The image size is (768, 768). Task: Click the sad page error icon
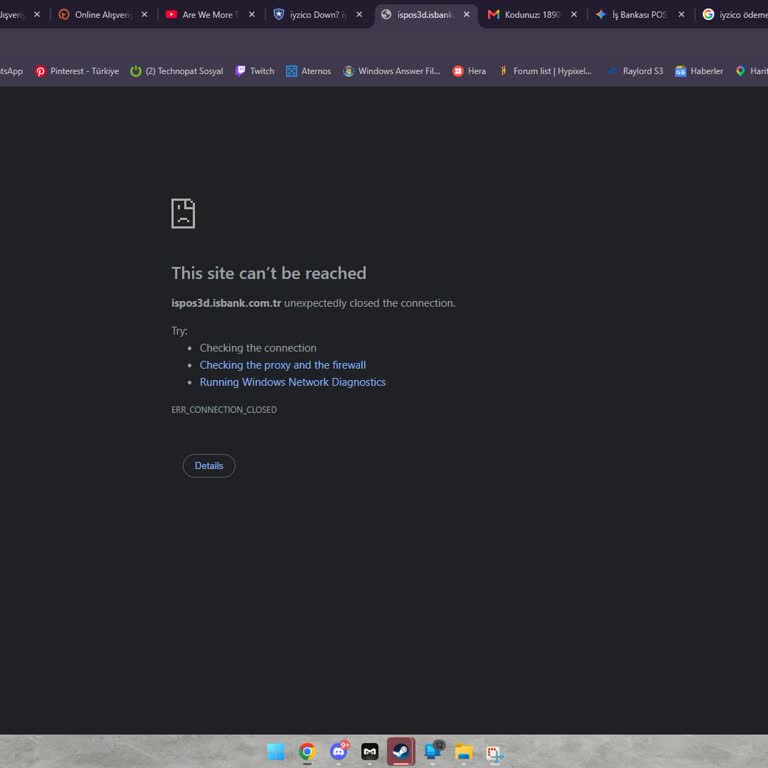(x=183, y=213)
